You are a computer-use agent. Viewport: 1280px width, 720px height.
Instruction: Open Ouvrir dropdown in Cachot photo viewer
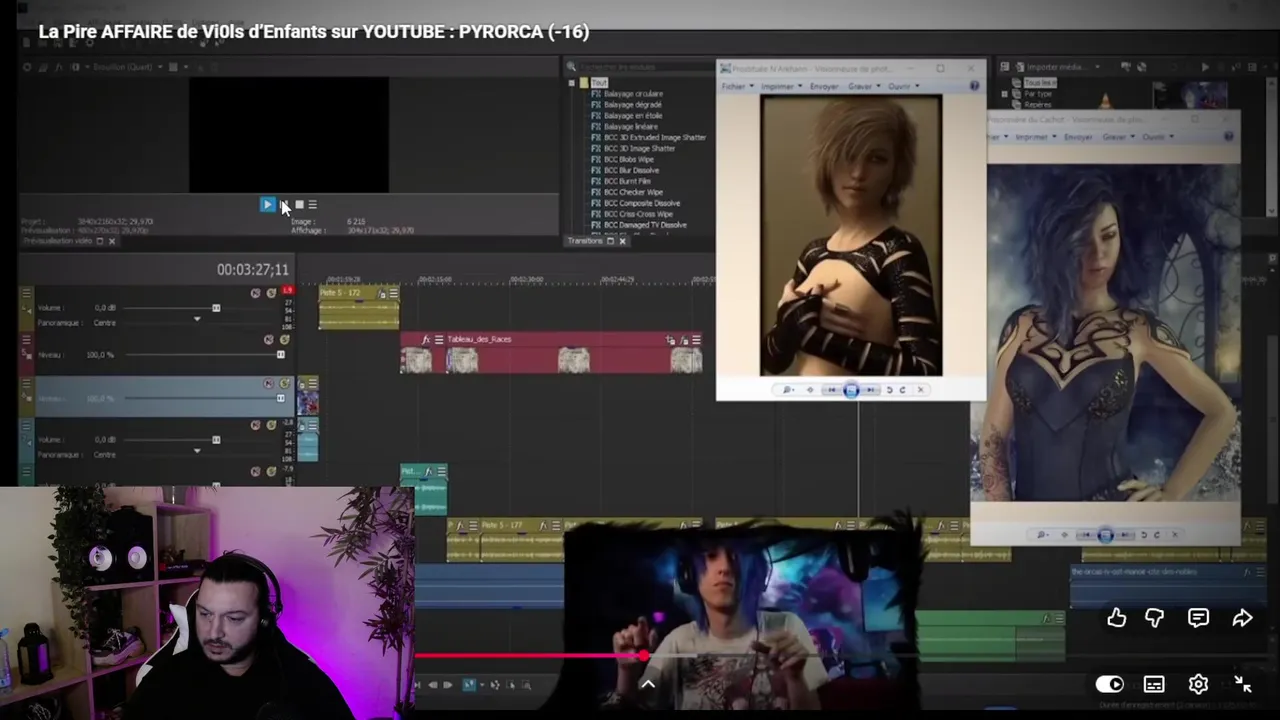point(1157,136)
